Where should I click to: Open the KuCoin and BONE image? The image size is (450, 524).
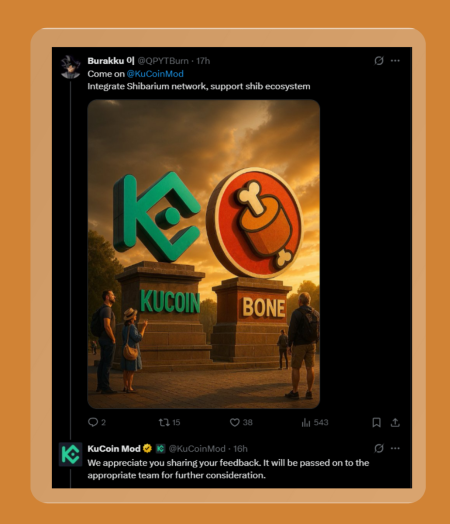click(203, 254)
